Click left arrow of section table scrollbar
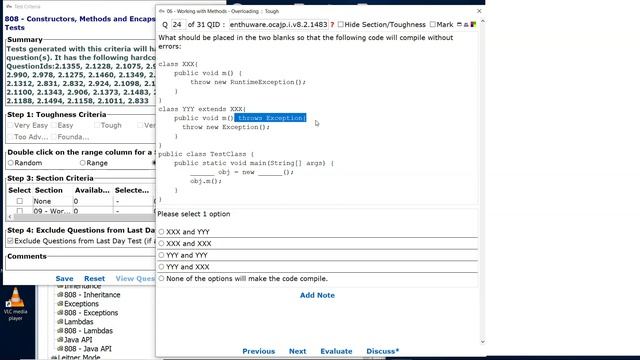640x360 pixels. click(x=10, y=217)
